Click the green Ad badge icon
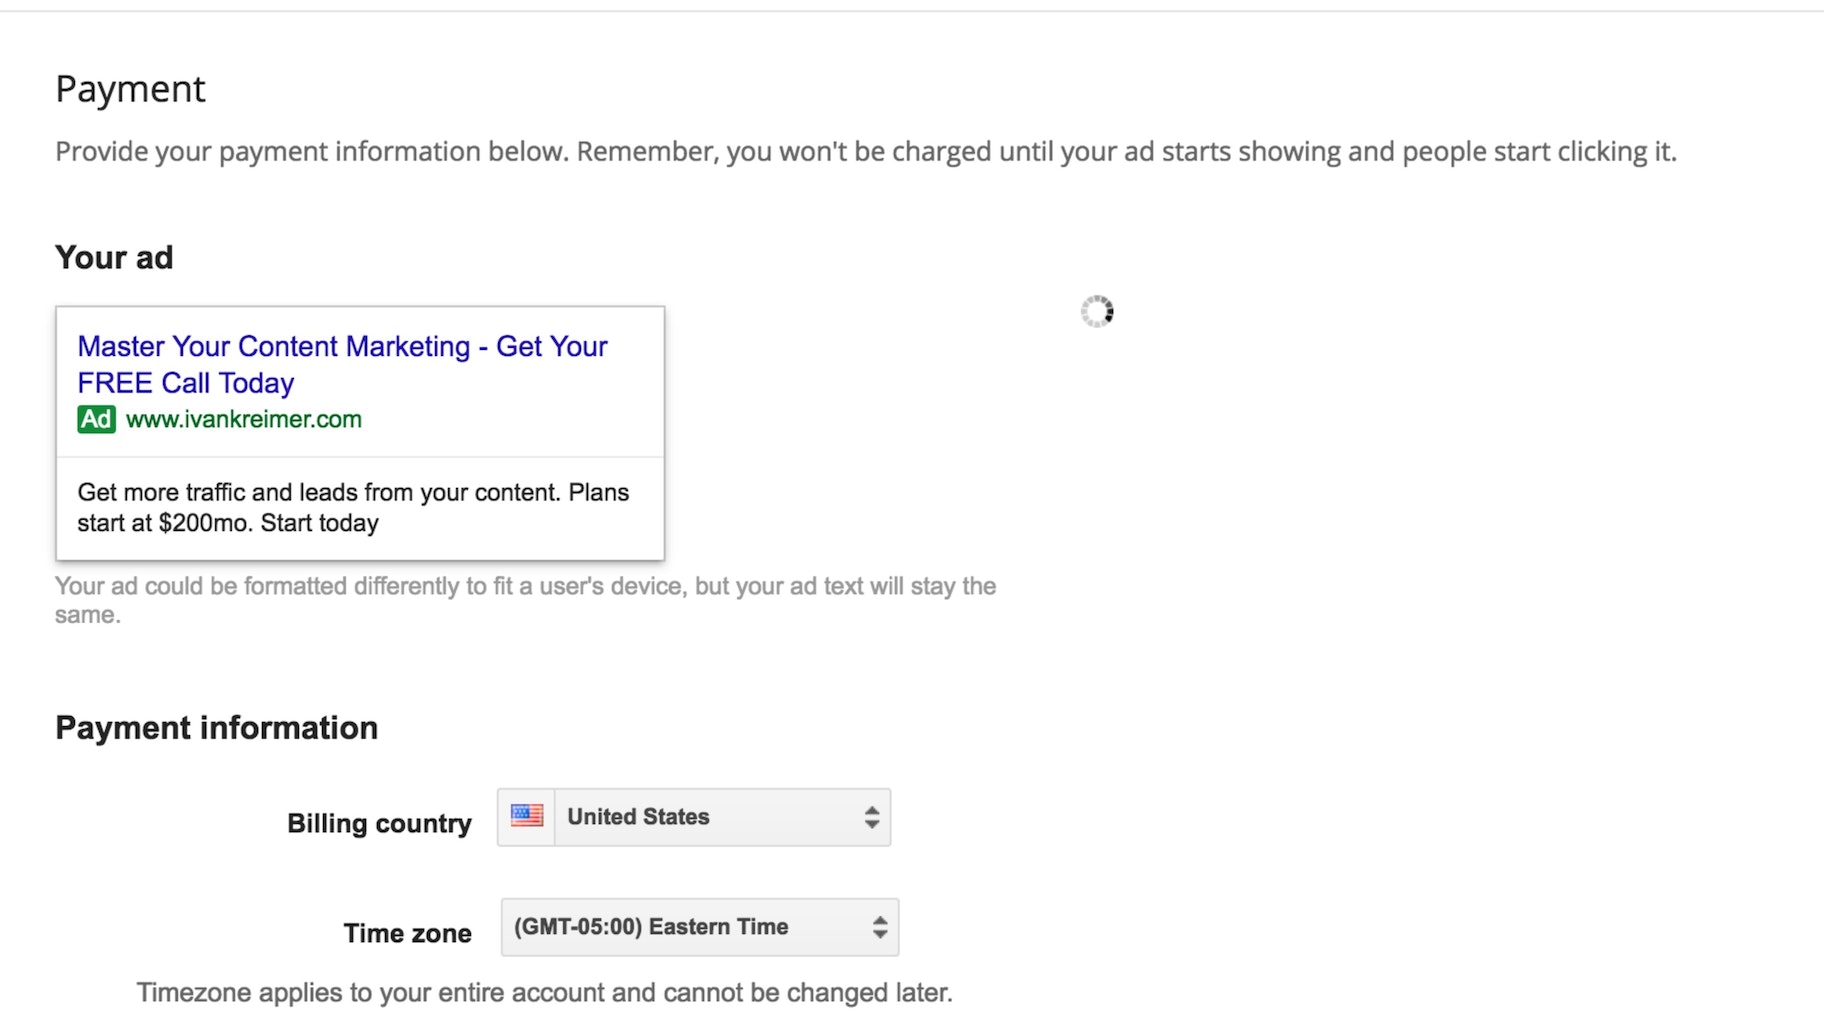This screenshot has height=1026, width=1824. tap(96, 419)
